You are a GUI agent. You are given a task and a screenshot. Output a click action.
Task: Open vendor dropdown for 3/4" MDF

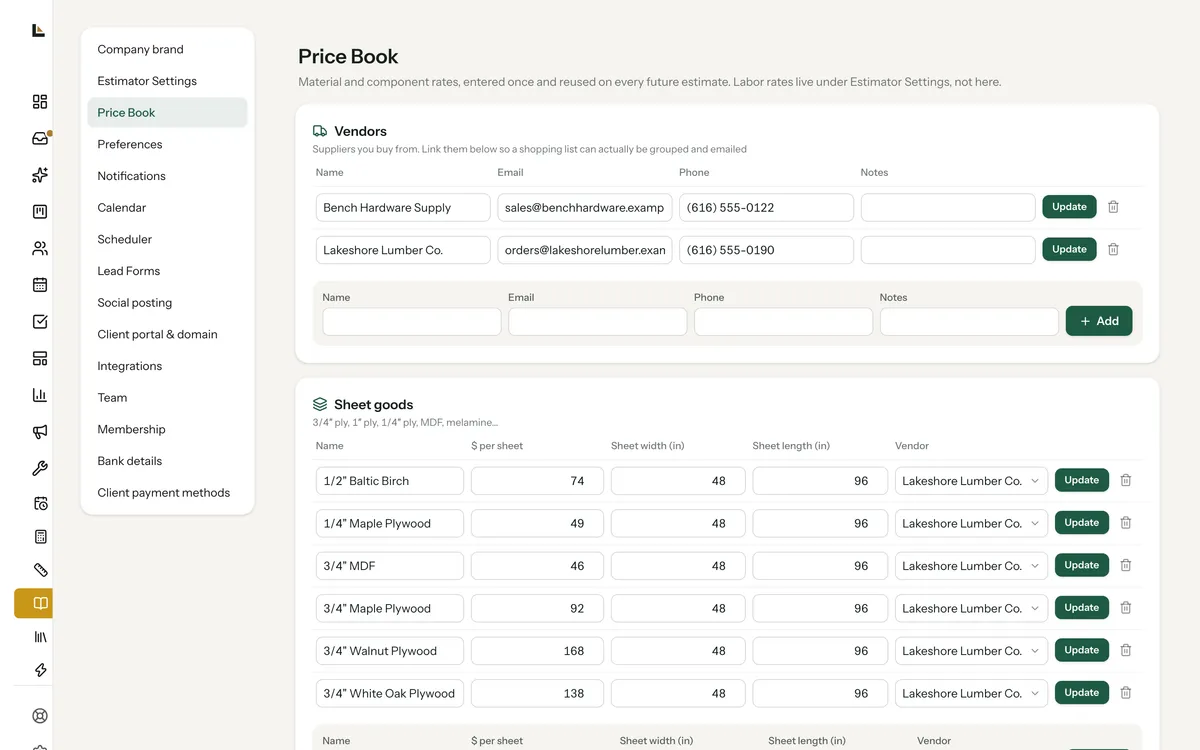pyautogui.click(x=971, y=566)
